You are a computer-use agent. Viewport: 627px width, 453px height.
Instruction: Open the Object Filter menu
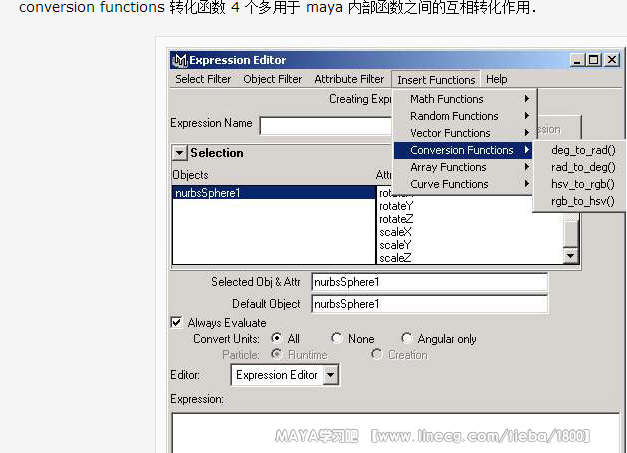click(272, 79)
